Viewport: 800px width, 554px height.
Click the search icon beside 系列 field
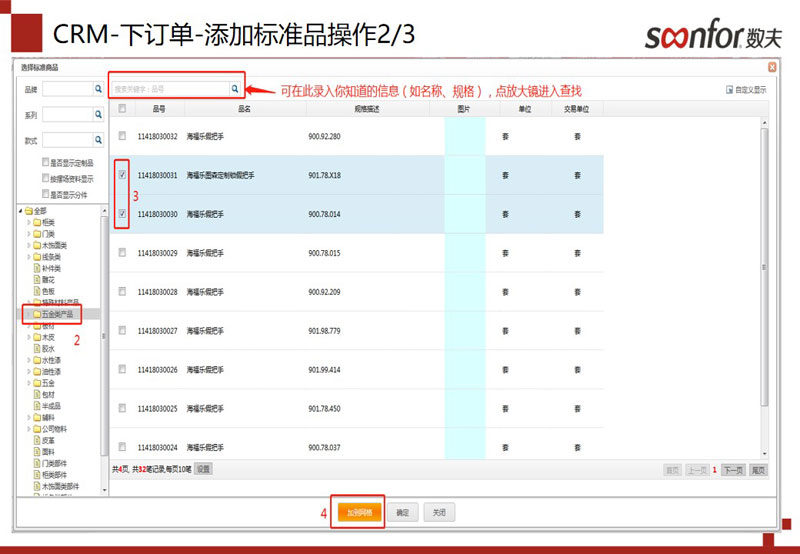pos(98,115)
